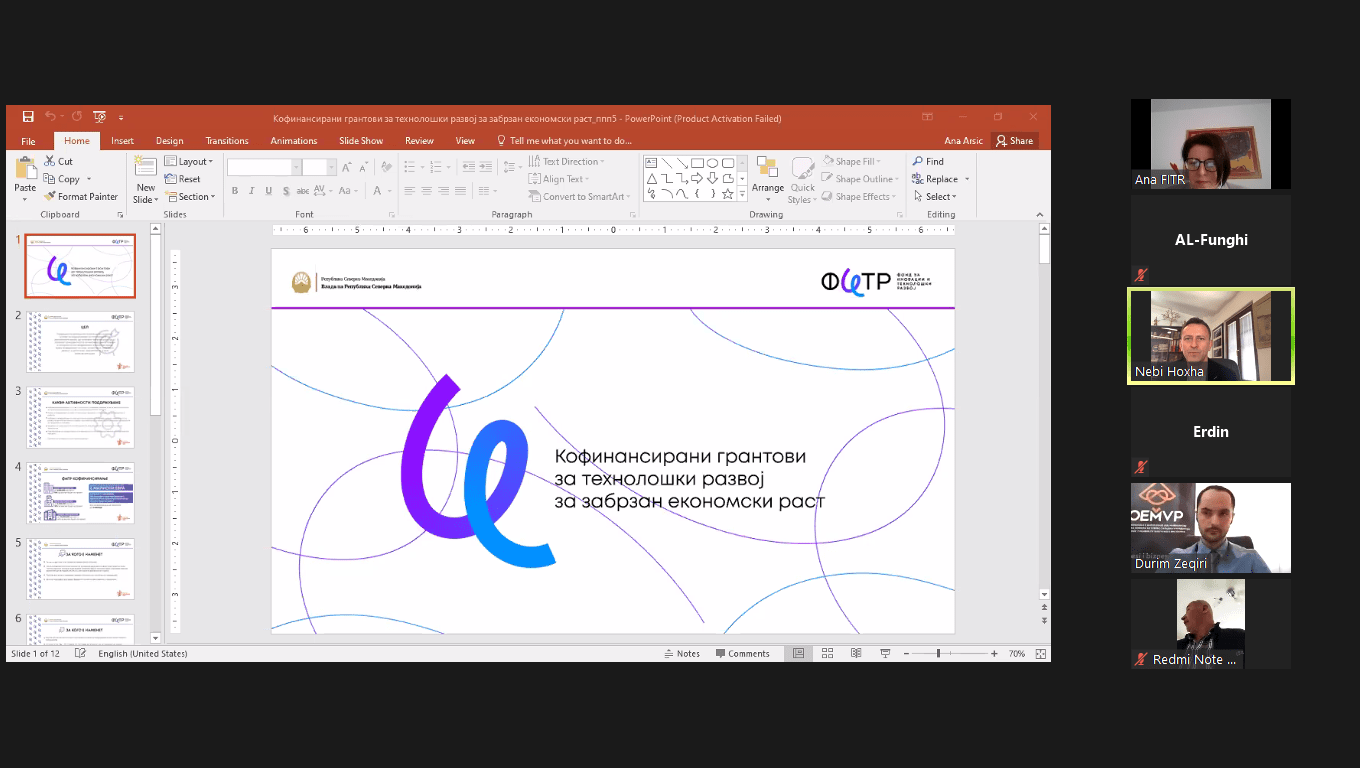Toggle the Notes pane in status bar
The height and width of the screenshot is (768, 1360).
(681, 653)
